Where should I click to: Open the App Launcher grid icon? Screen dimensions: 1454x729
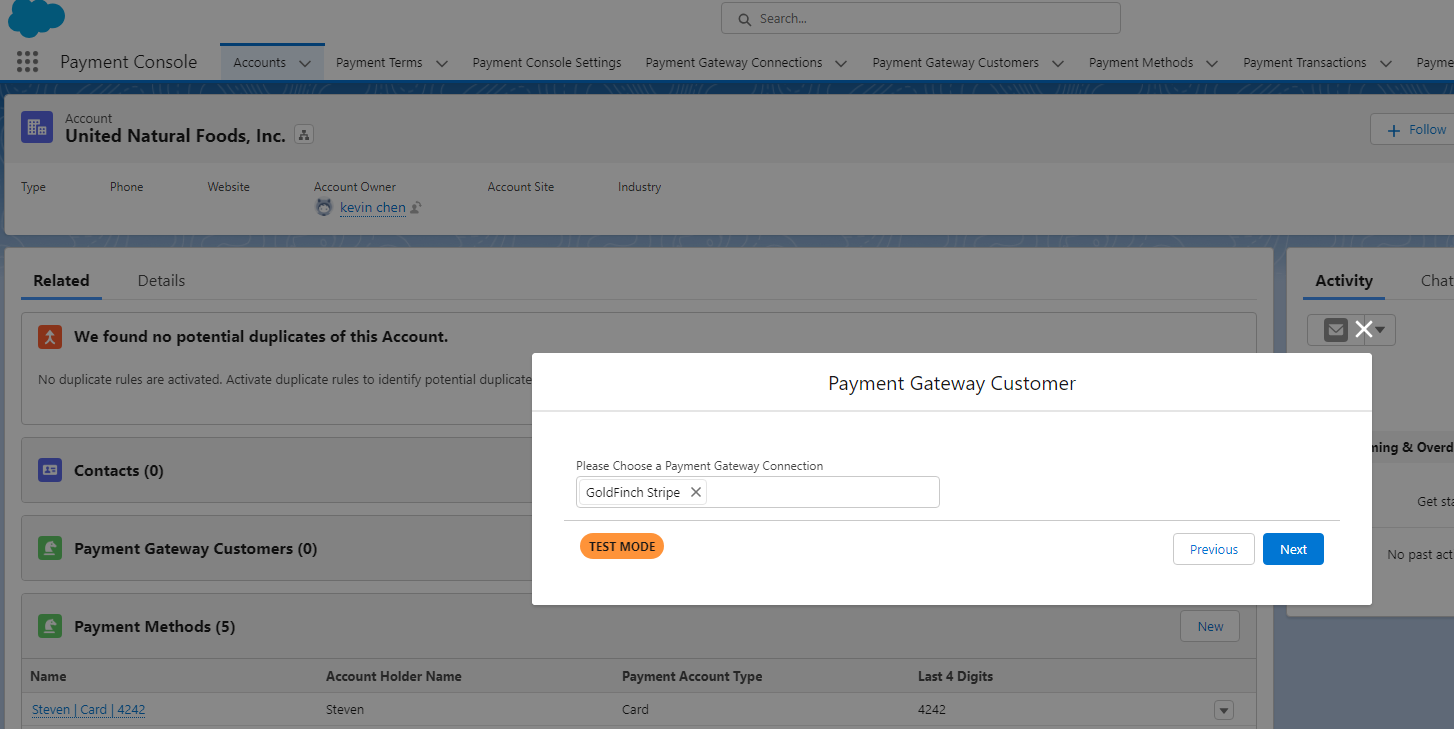(x=28, y=62)
